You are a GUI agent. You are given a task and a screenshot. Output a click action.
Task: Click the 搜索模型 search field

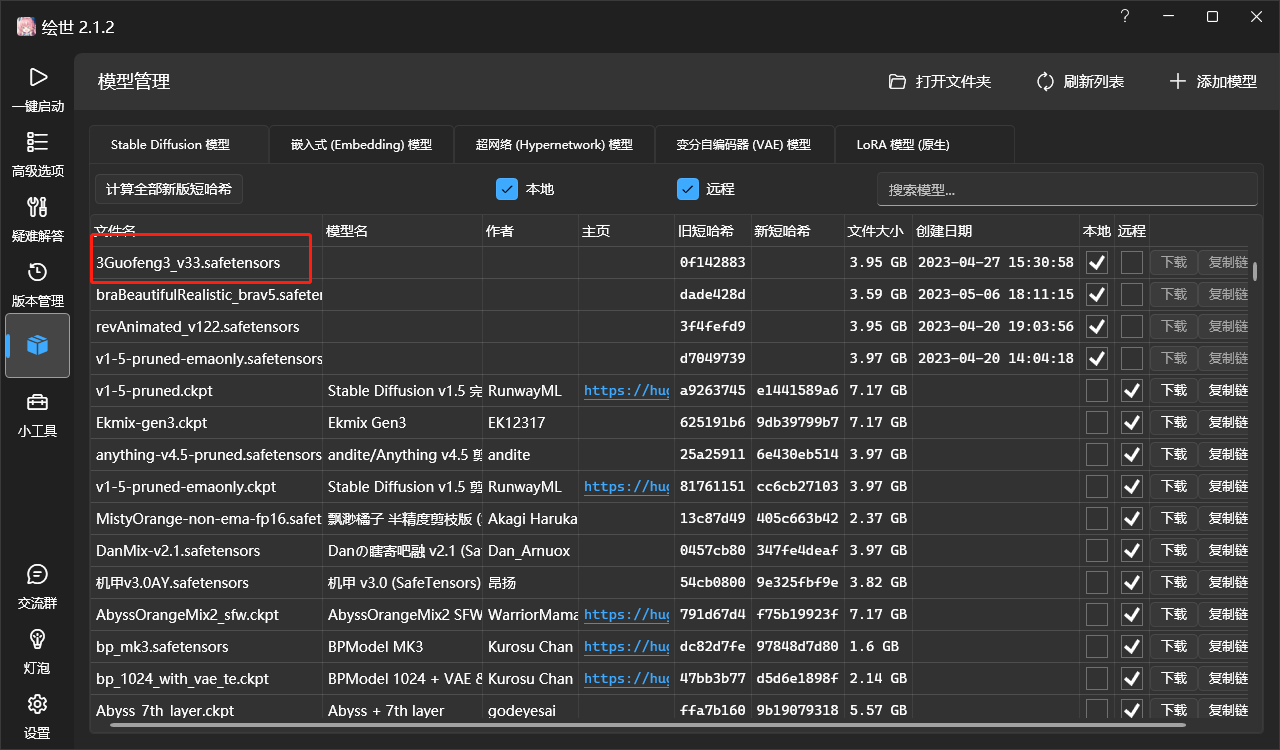tap(1067, 189)
